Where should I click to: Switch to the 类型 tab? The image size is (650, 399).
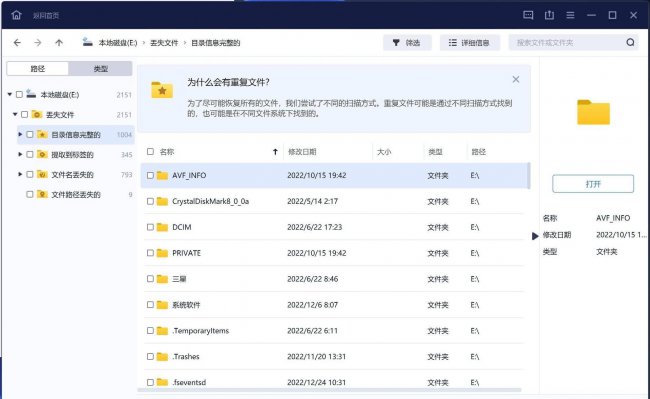click(x=100, y=68)
